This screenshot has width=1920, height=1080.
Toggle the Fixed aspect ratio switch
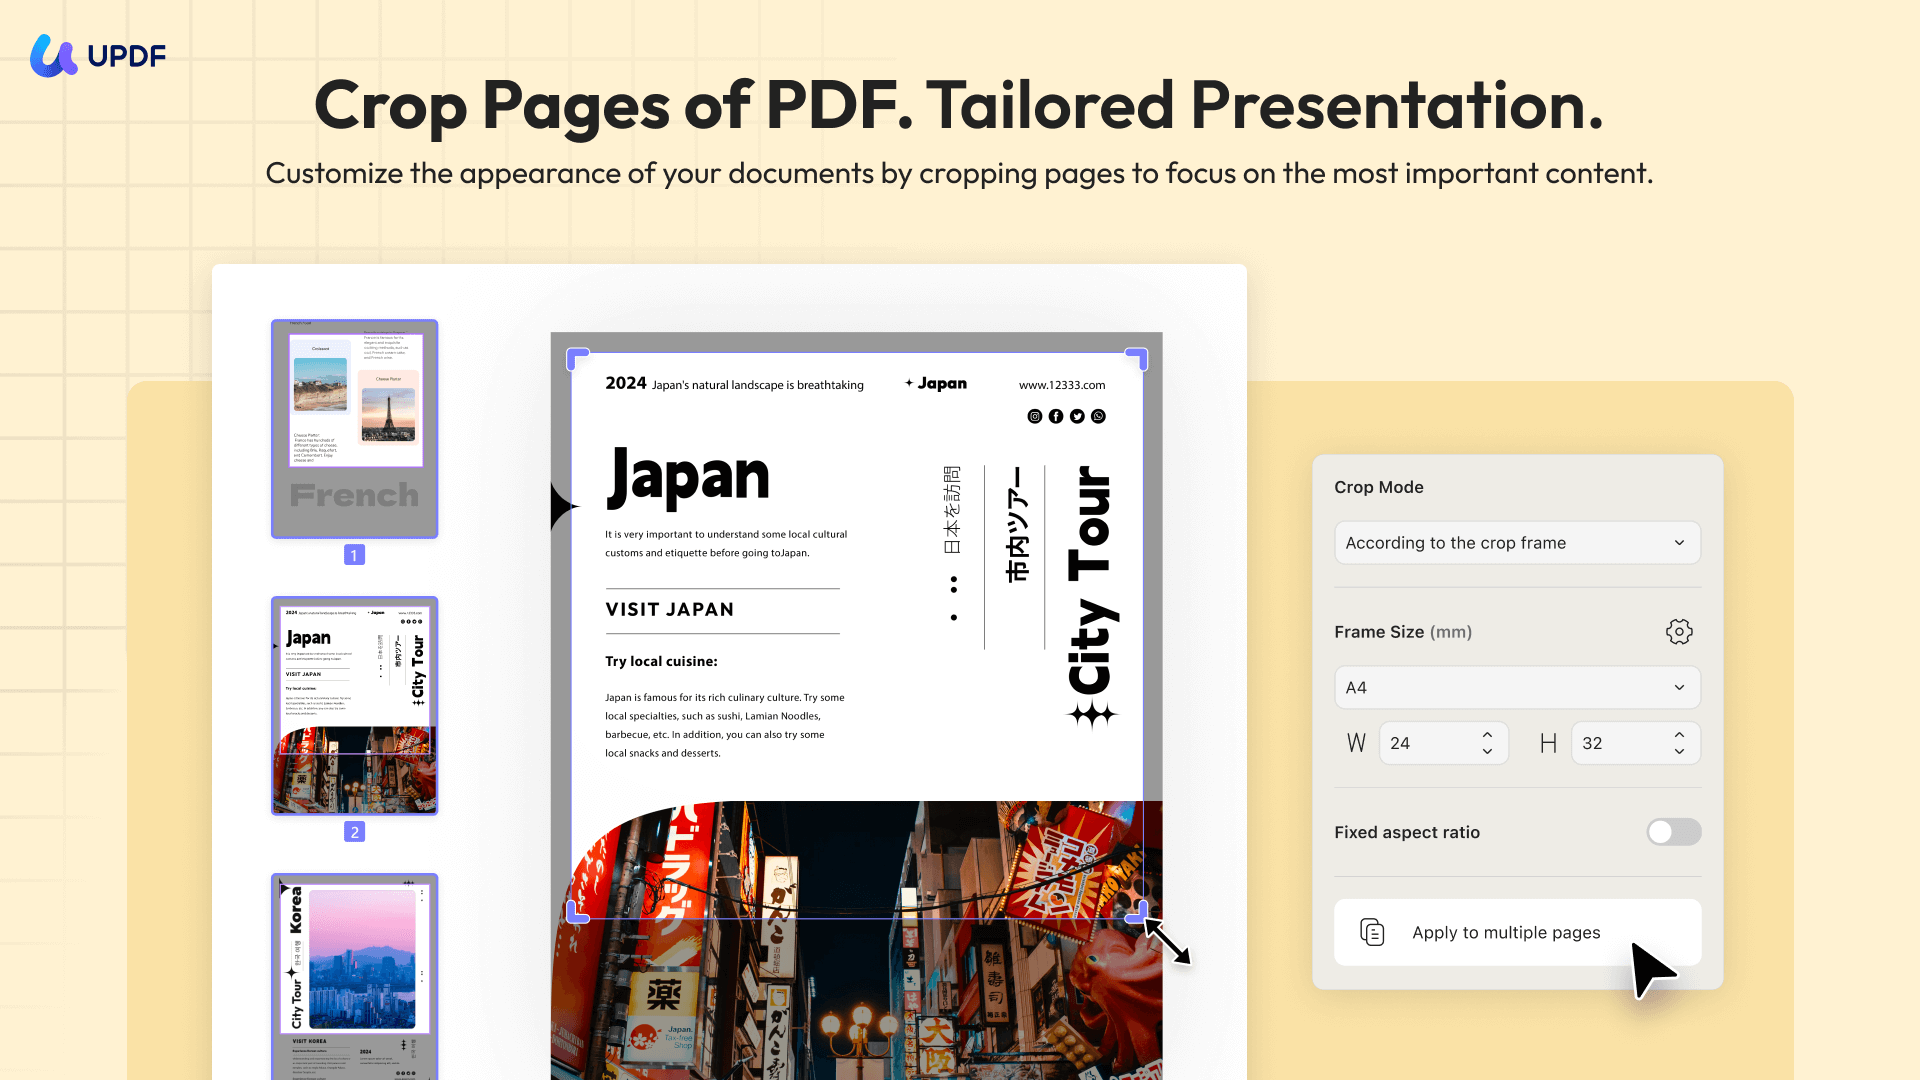pyautogui.click(x=1674, y=832)
